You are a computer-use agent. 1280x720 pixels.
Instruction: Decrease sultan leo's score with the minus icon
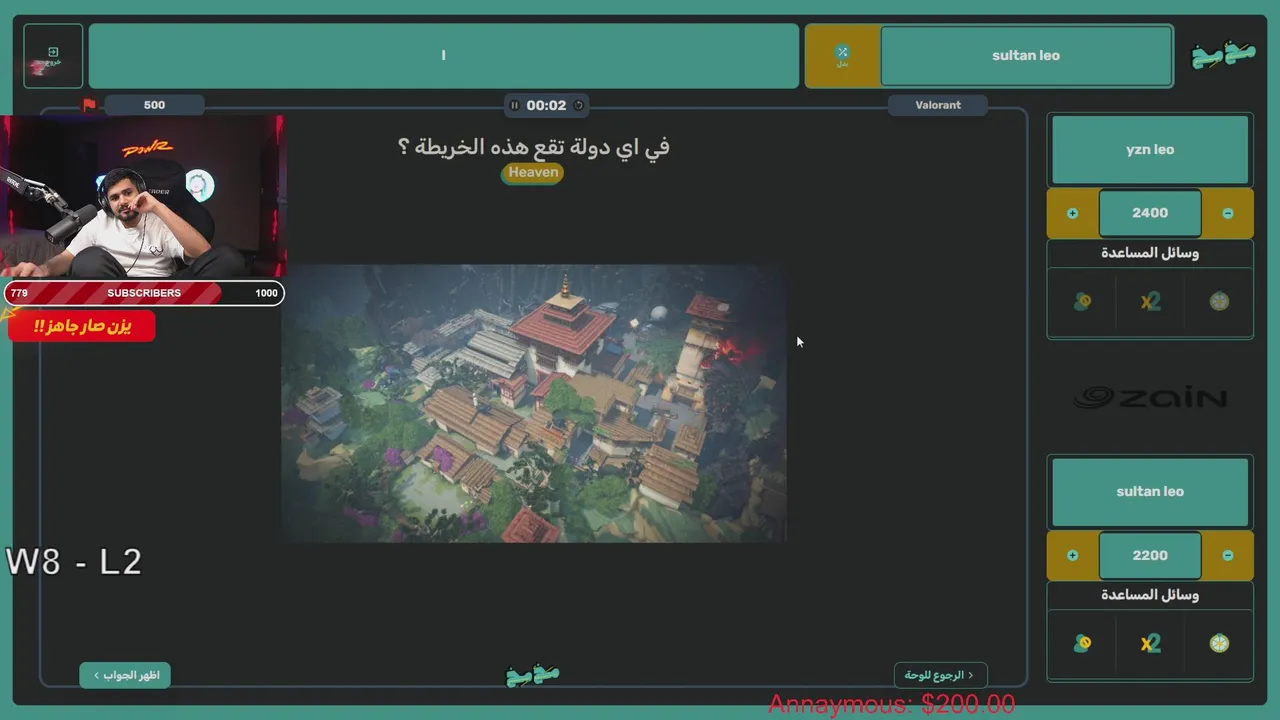pyautogui.click(x=1228, y=555)
